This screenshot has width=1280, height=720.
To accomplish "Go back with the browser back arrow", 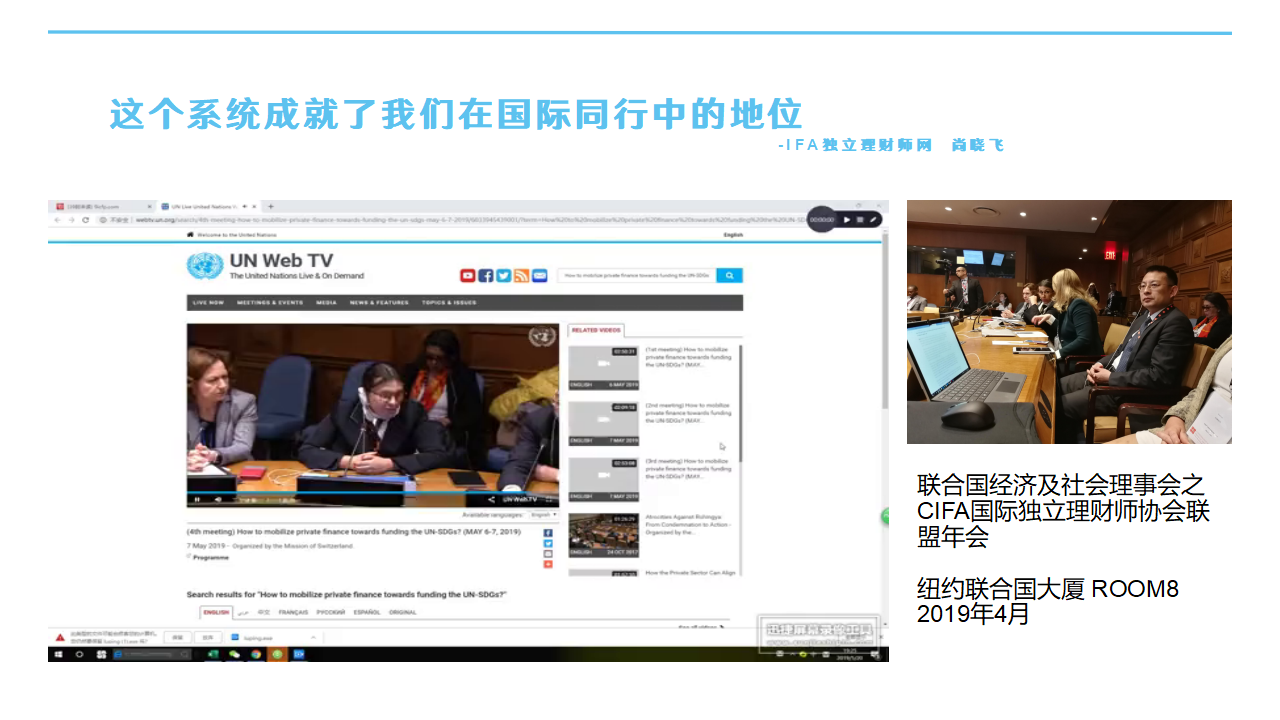I will point(57,219).
